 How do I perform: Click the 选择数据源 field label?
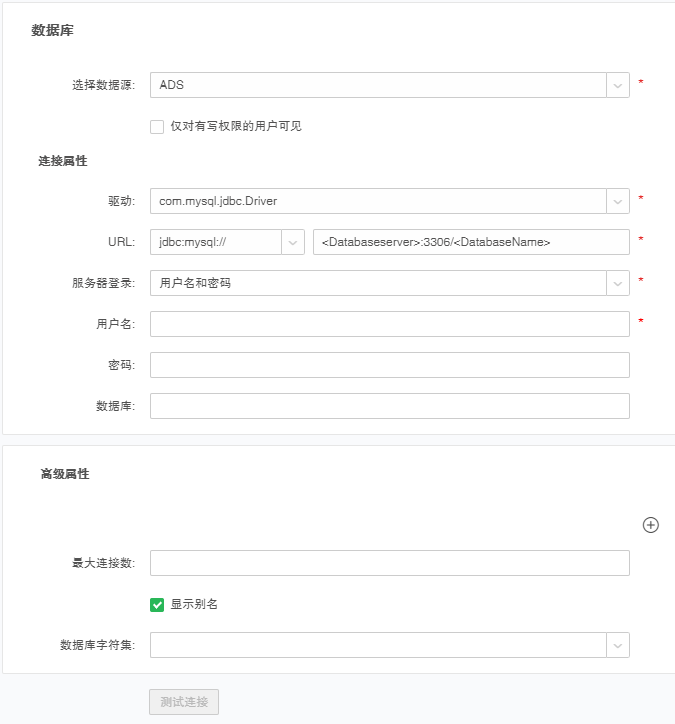pyautogui.click(x=103, y=86)
